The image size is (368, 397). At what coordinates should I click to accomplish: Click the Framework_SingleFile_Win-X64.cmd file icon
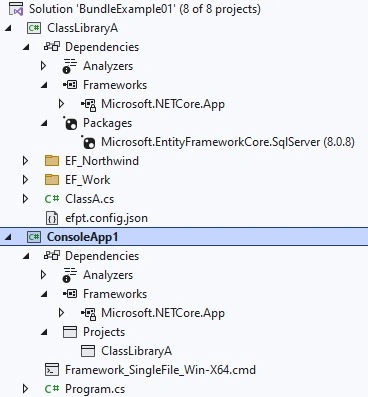pos(52,370)
